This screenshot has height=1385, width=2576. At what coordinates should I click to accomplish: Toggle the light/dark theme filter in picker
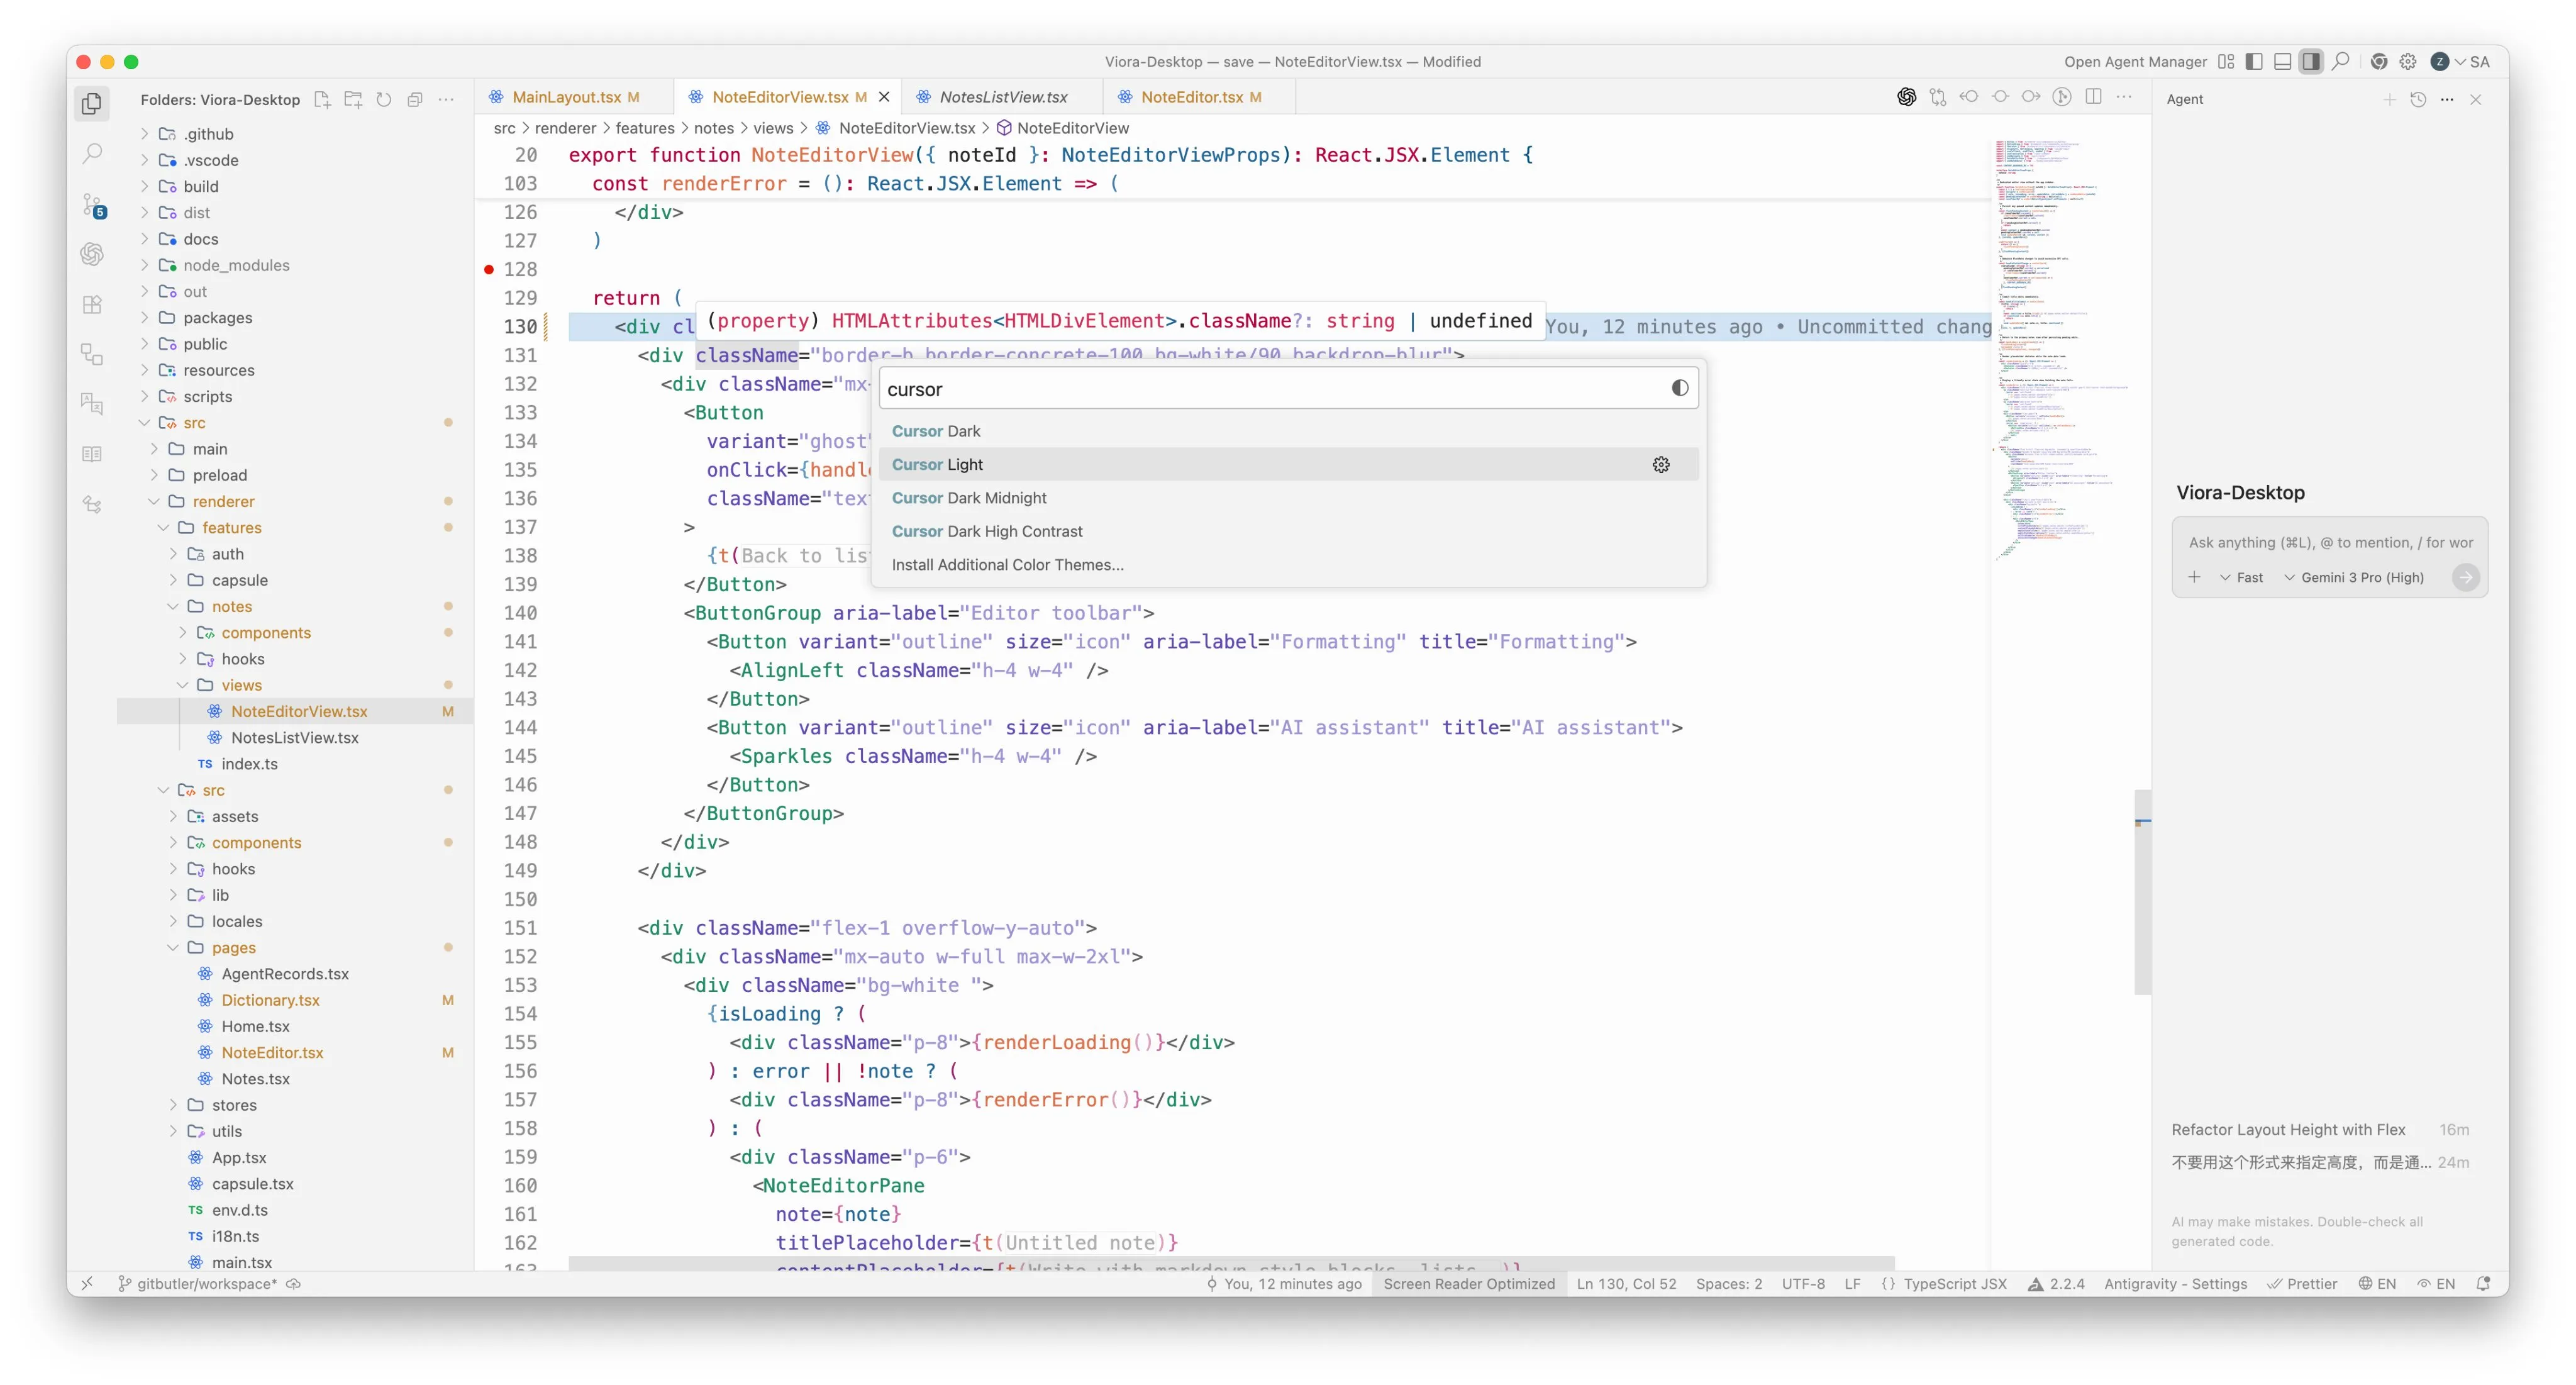click(x=1679, y=388)
